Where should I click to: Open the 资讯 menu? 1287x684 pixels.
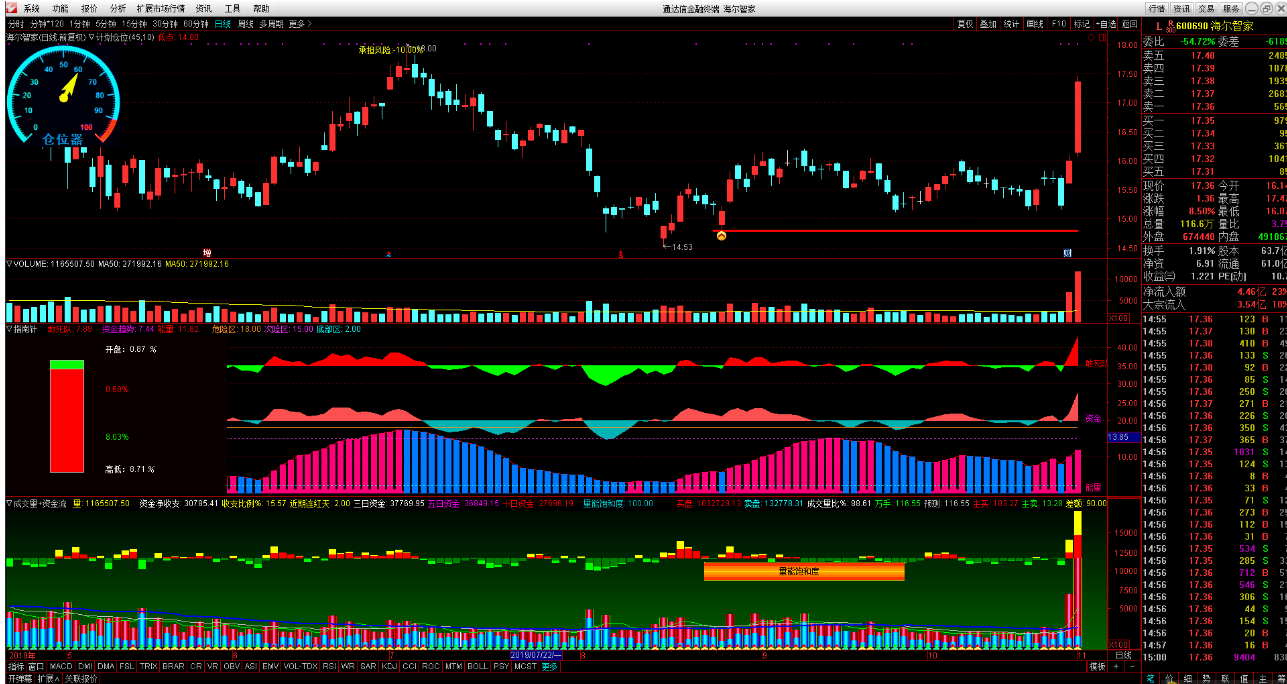coord(204,8)
